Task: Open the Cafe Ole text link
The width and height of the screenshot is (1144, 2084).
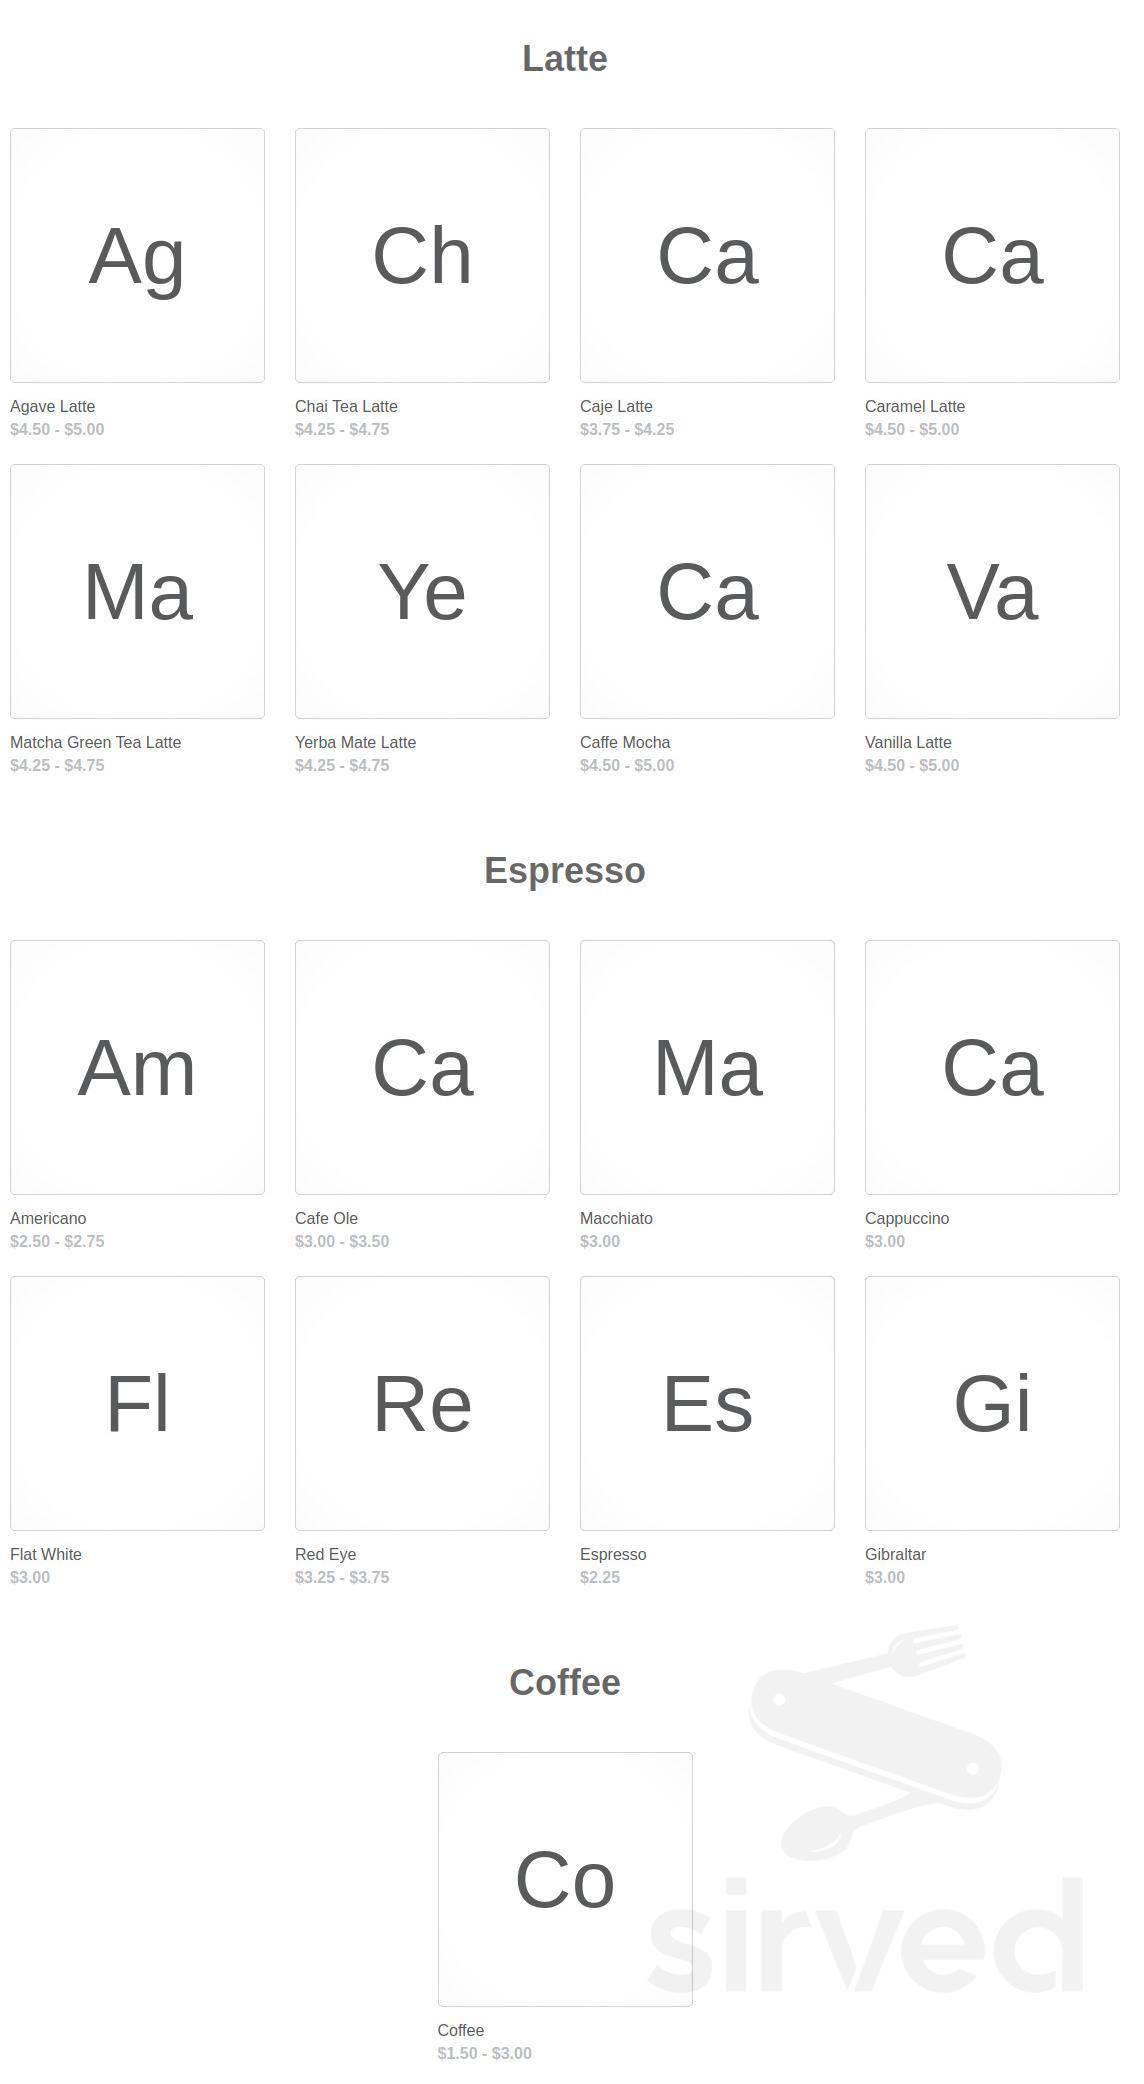Action: (x=326, y=1218)
